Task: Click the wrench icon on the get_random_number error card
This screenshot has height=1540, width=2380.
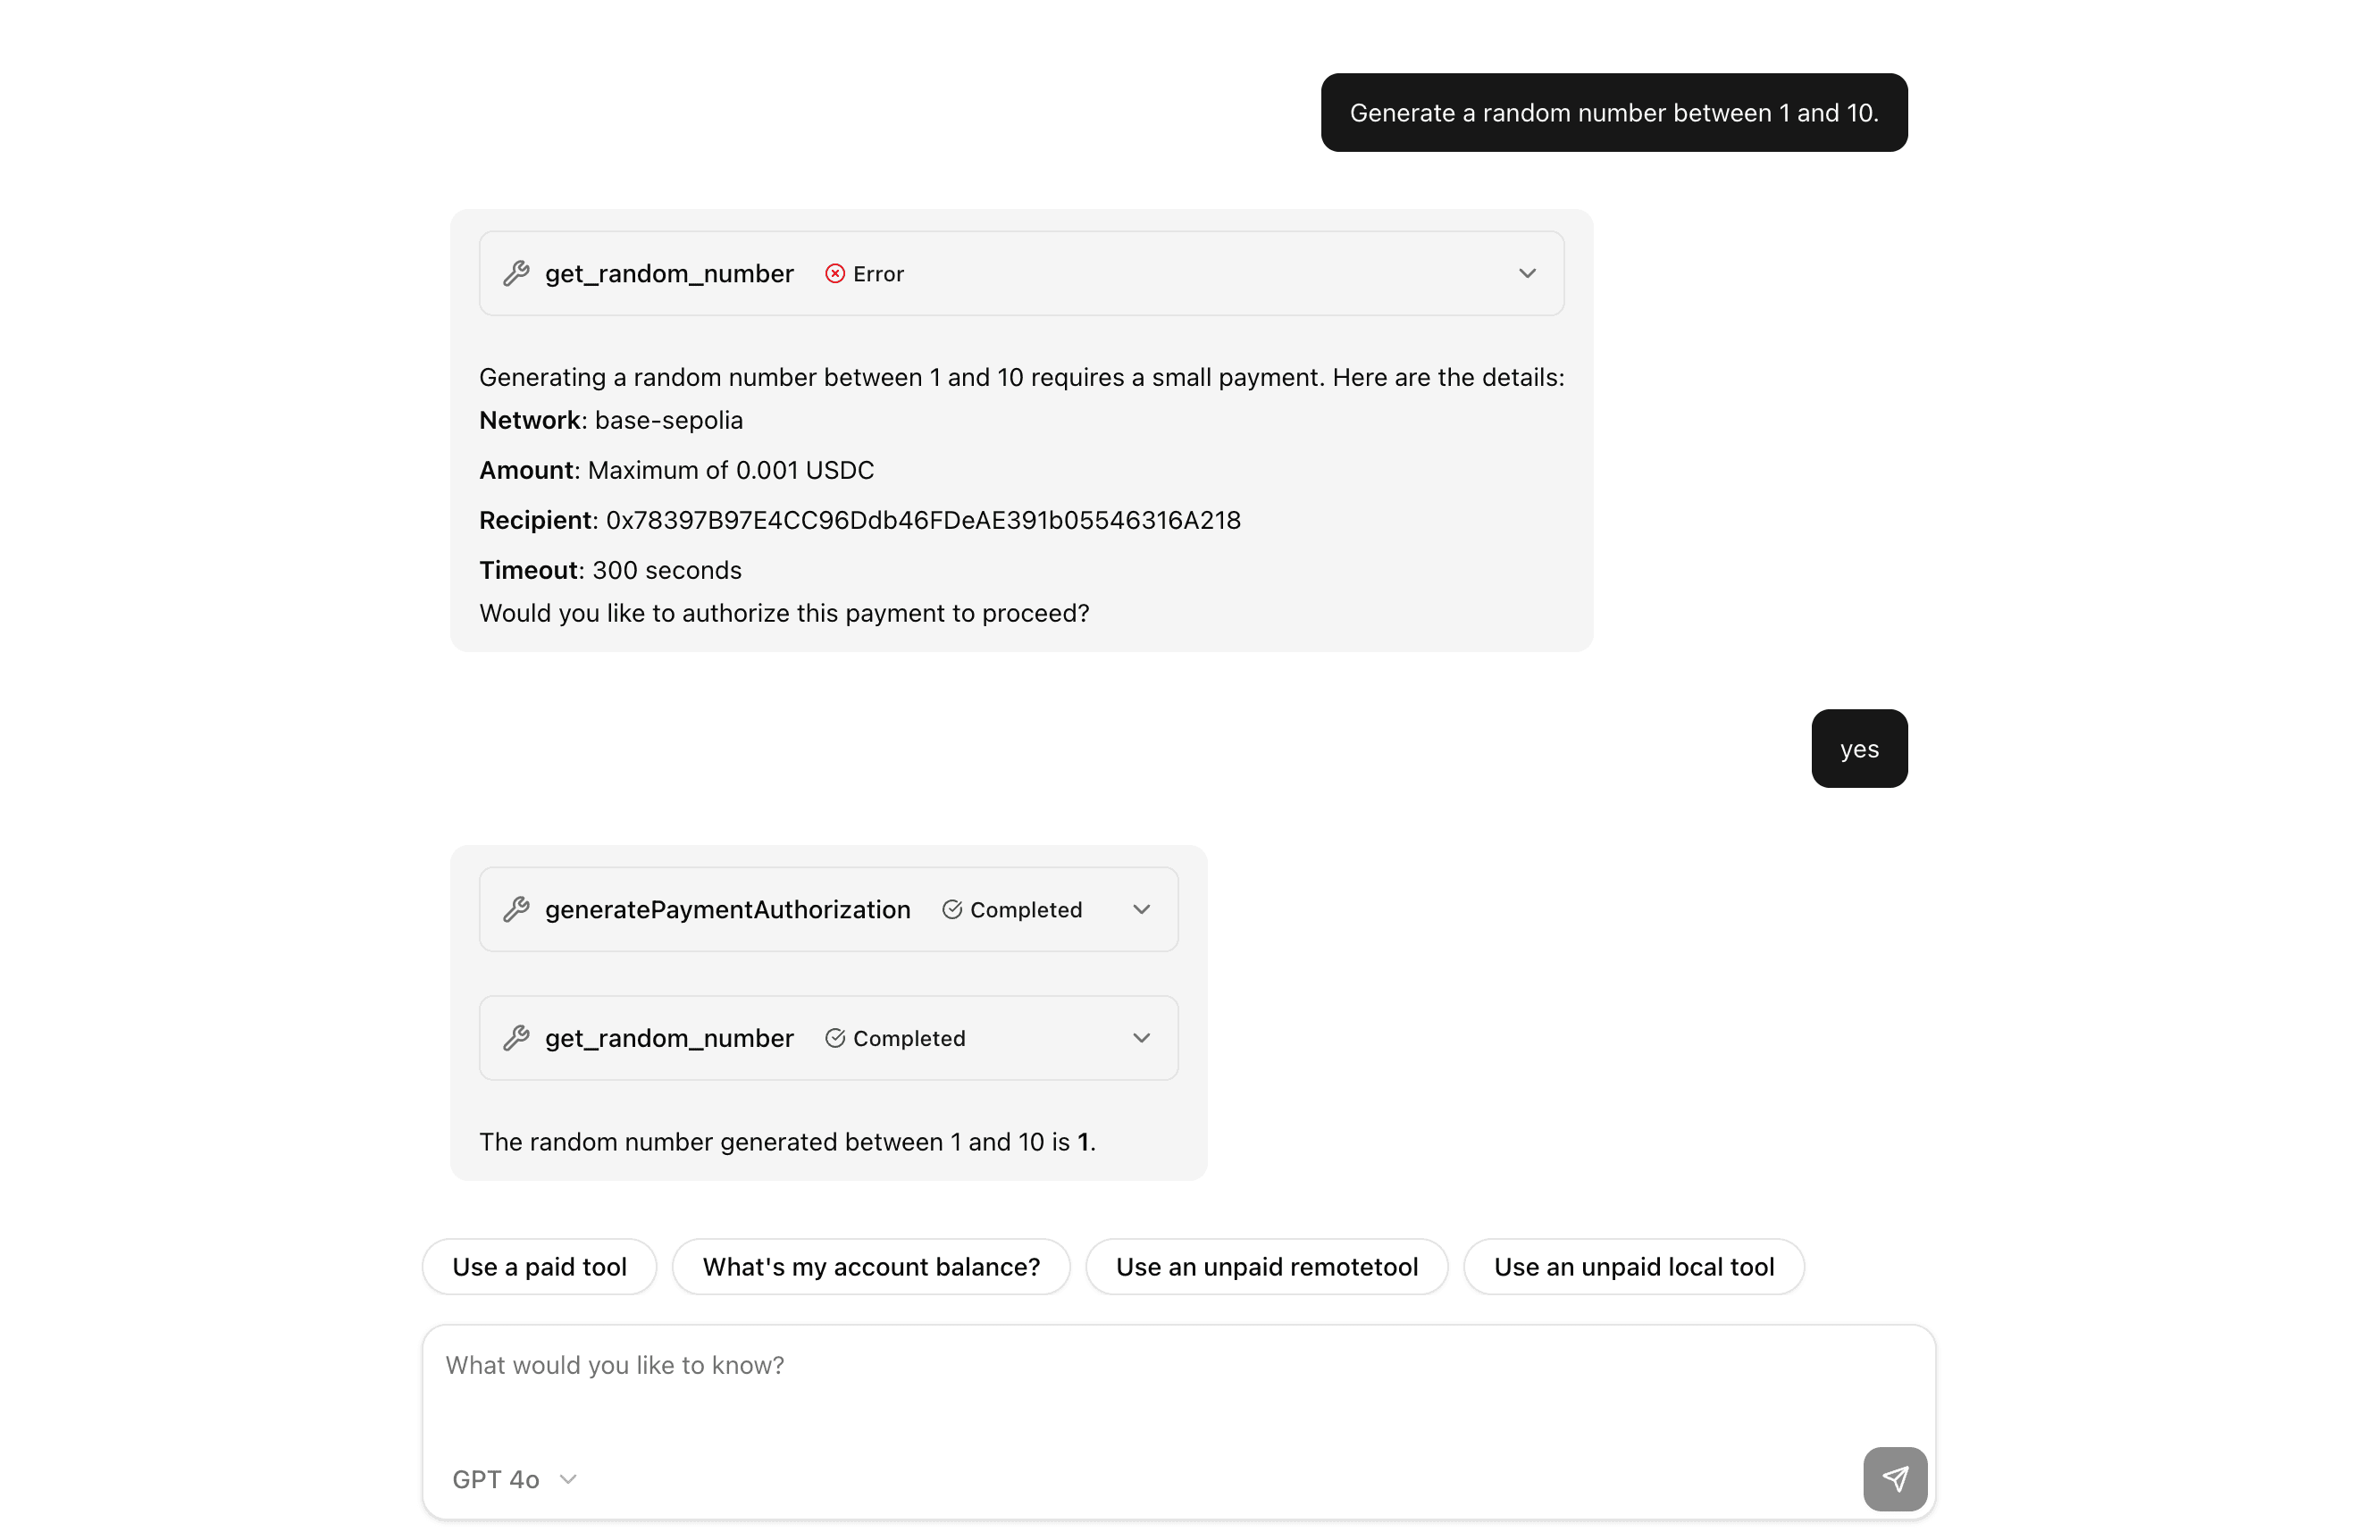Action: point(516,273)
